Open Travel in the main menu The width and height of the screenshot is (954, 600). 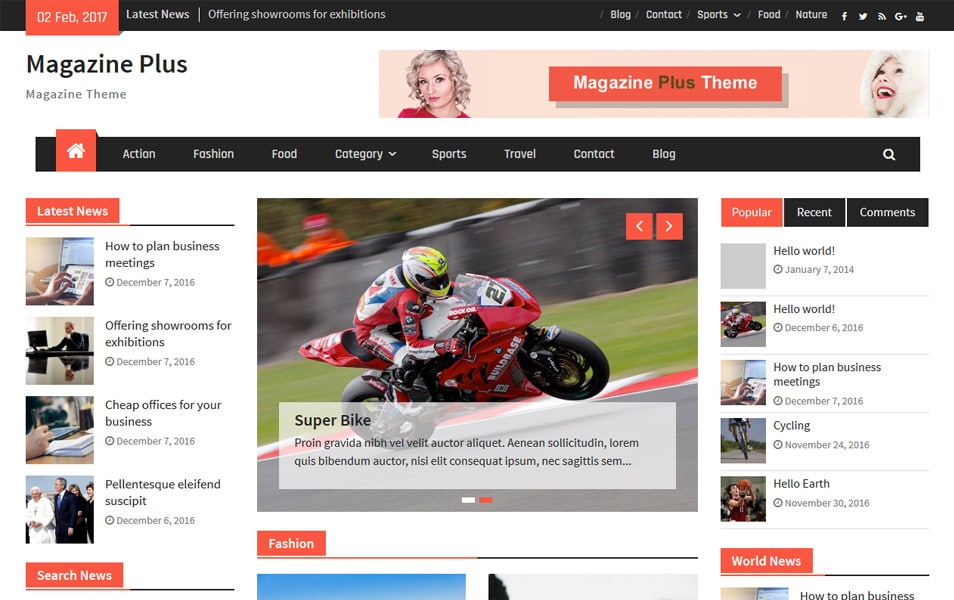click(x=520, y=154)
